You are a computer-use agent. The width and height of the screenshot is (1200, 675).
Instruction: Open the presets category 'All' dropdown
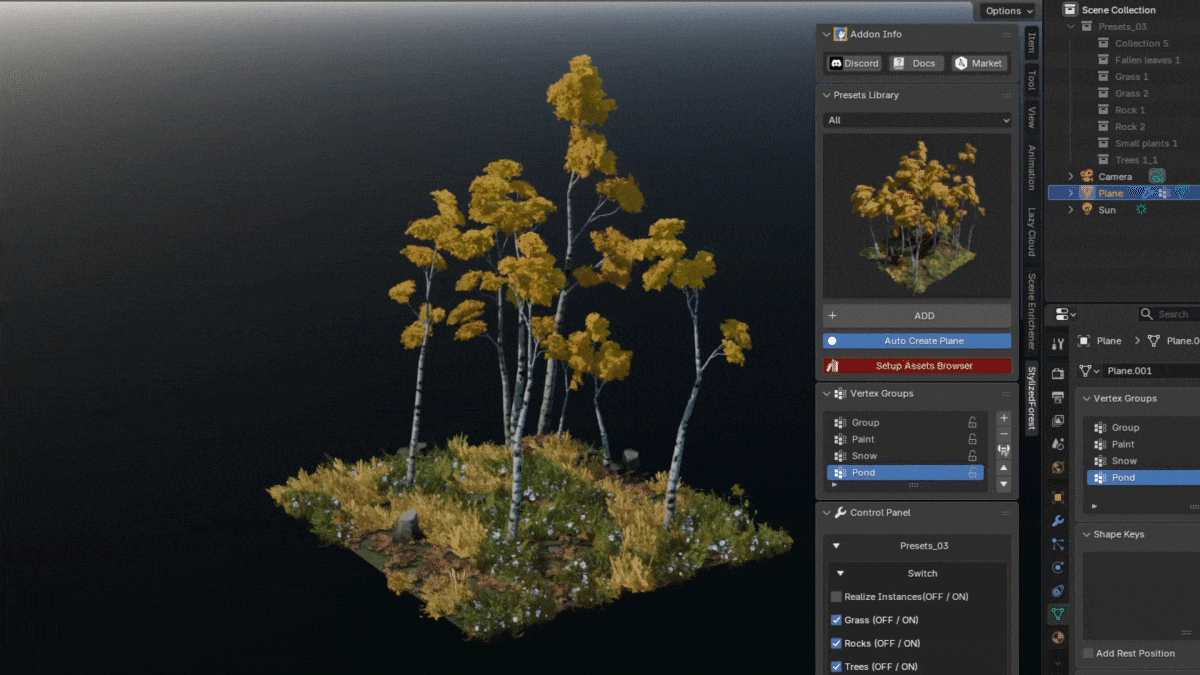click(917, 120)
